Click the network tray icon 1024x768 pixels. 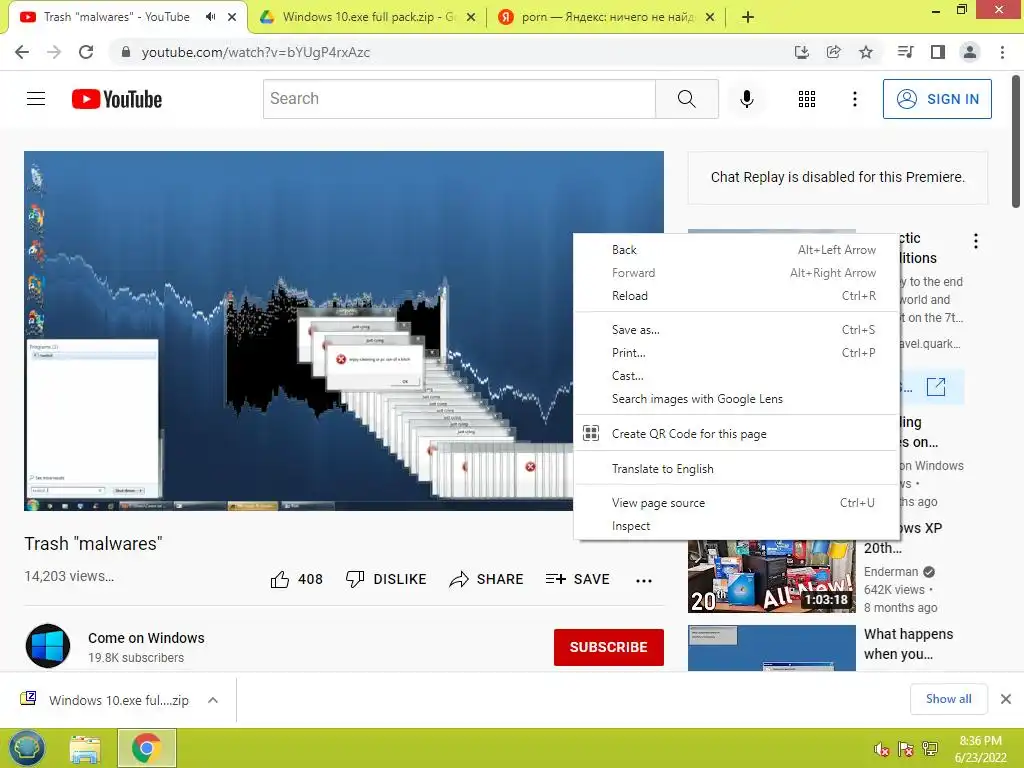[930, 749]
